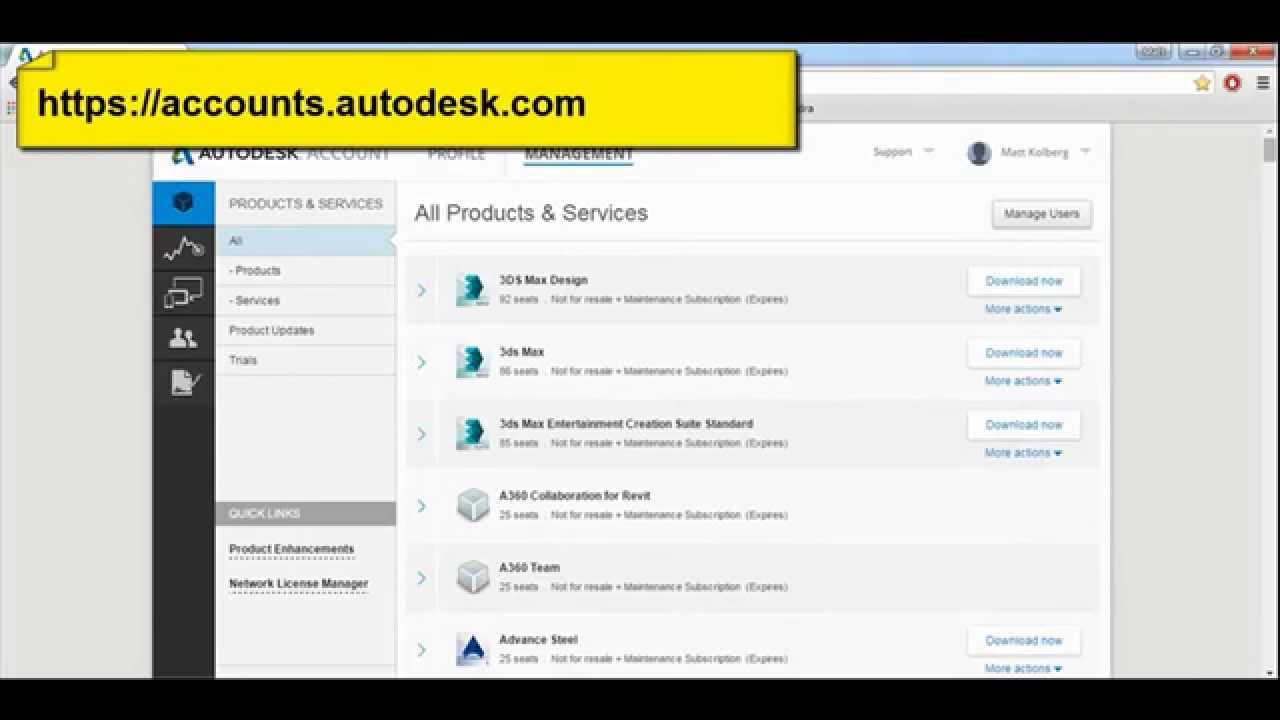Open the reporting graph sidebar icon
Viewport: 1280px width, 720px height.
tap(183, 248)
